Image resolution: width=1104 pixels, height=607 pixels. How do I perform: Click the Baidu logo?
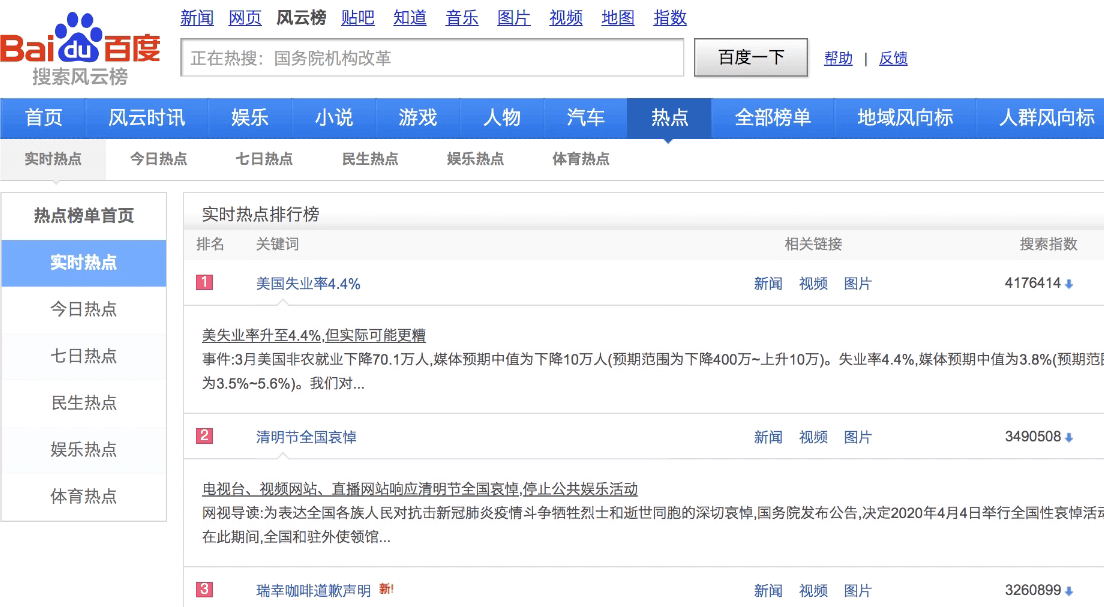[x=80, y=48]
